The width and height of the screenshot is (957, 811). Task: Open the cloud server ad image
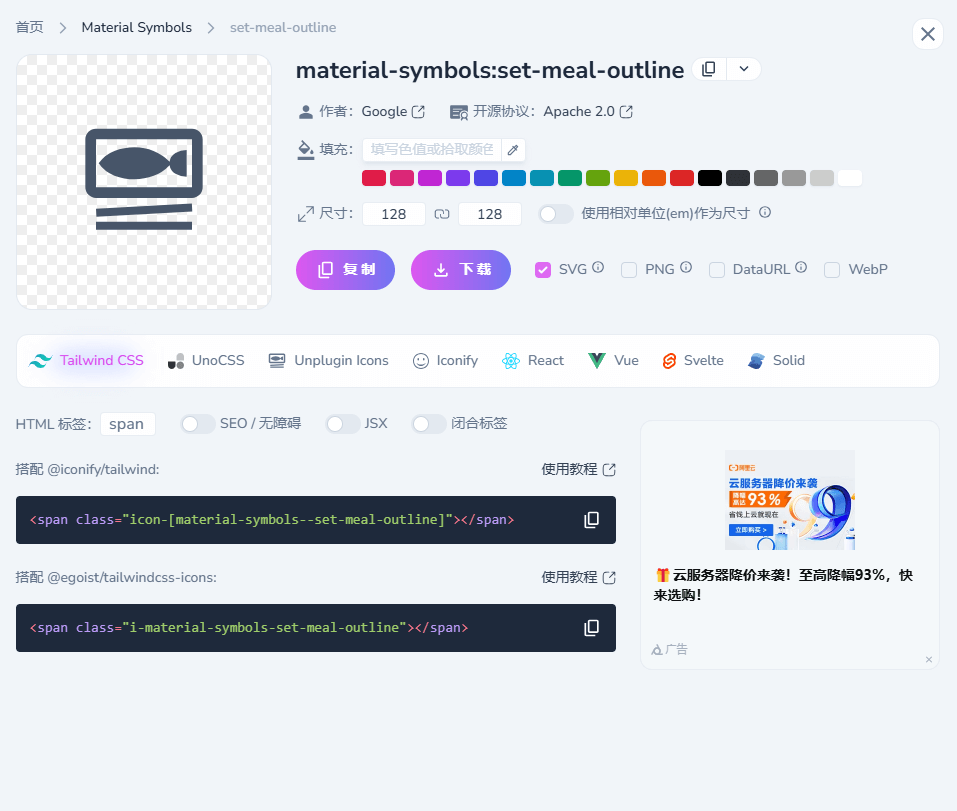tap(790, 500)
